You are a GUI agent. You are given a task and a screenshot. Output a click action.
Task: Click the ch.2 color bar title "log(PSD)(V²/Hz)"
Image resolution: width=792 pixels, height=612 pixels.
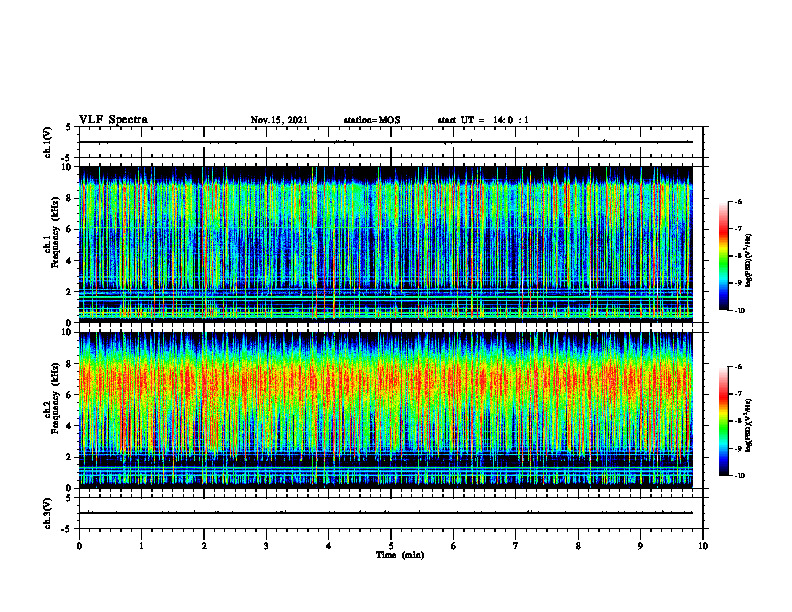750,425
